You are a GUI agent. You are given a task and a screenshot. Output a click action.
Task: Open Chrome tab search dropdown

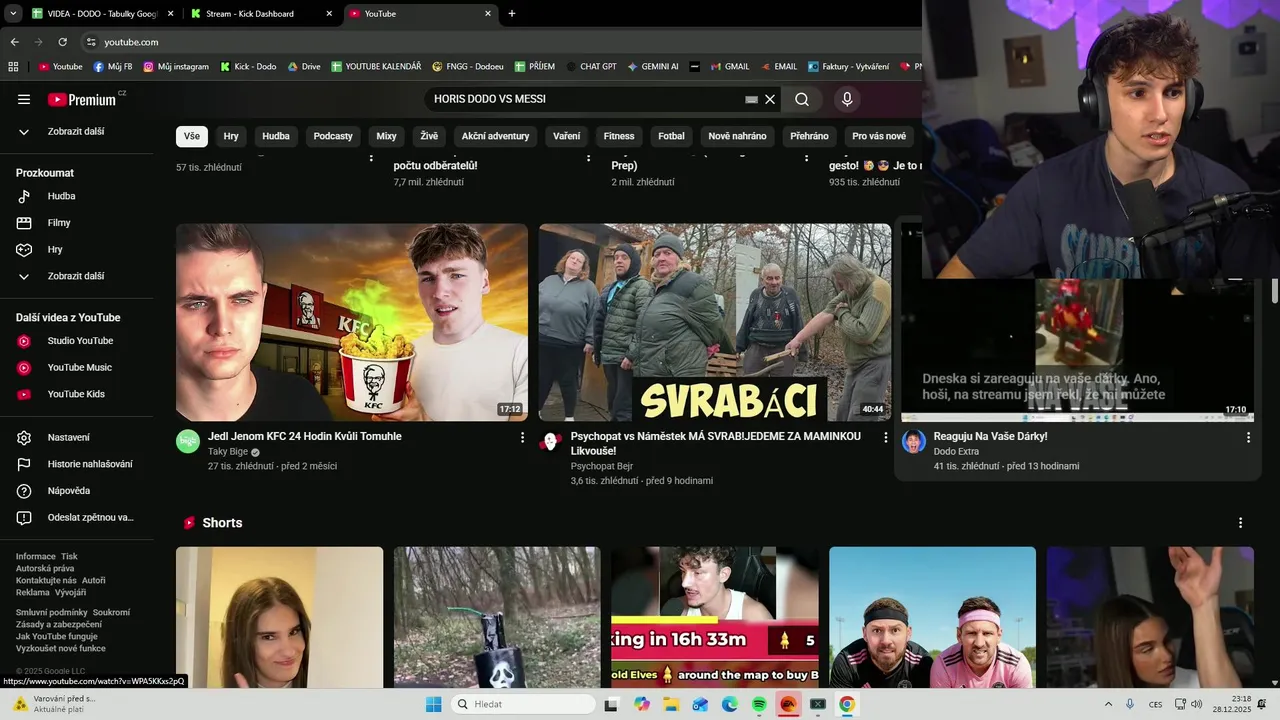(13, 14)
